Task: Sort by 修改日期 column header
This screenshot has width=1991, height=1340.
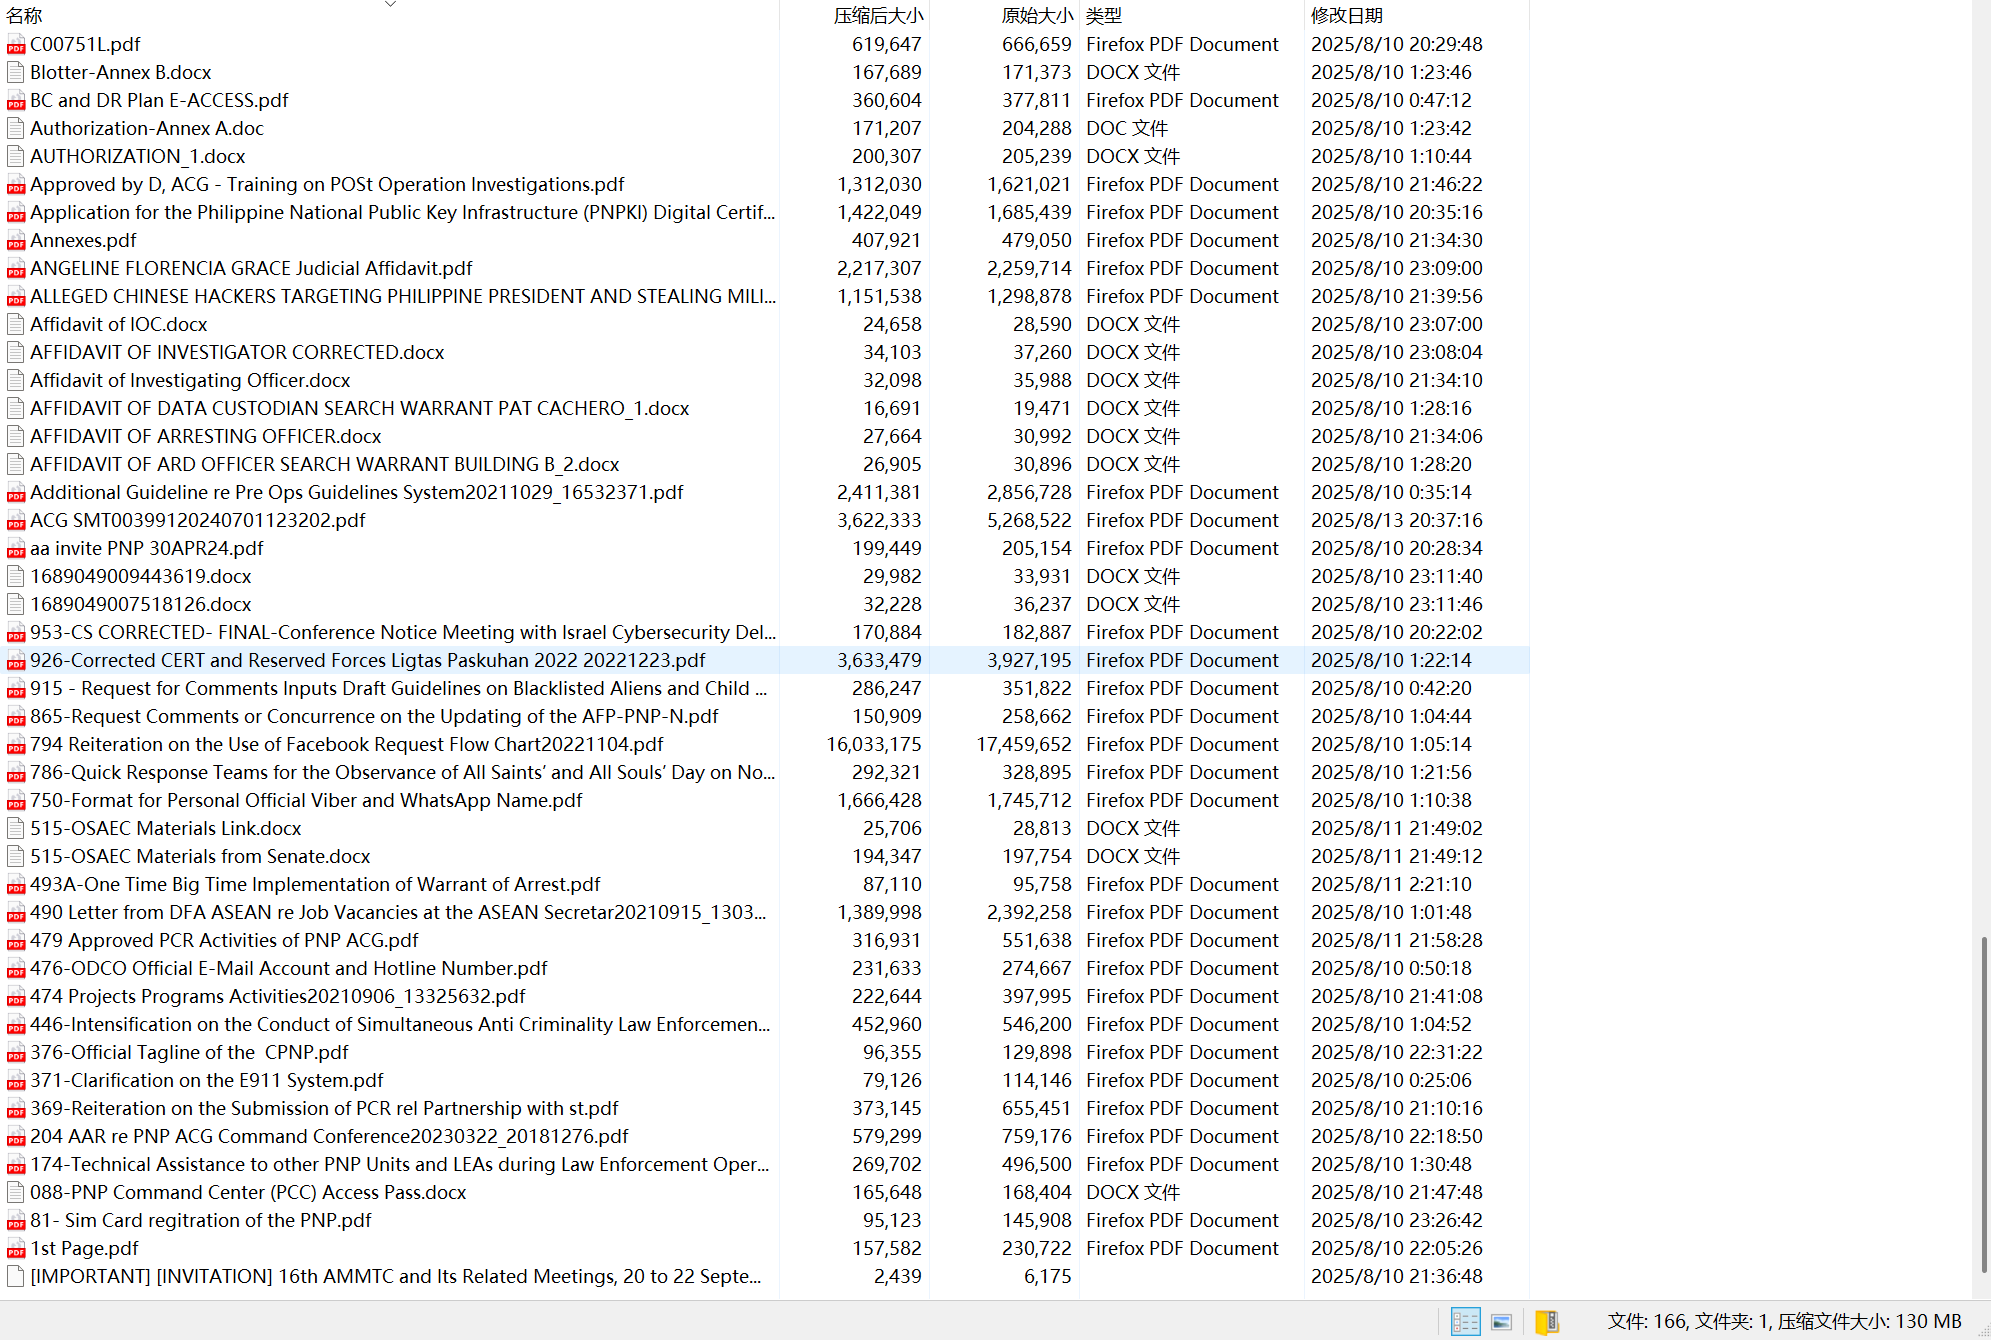Action: click(1346, 16)
